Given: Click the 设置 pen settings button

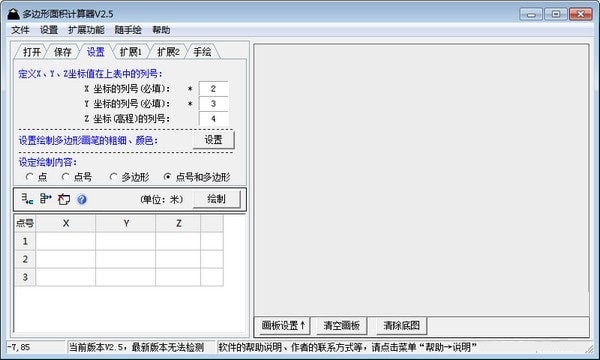Looking at the screenshot, I should 214,140.
